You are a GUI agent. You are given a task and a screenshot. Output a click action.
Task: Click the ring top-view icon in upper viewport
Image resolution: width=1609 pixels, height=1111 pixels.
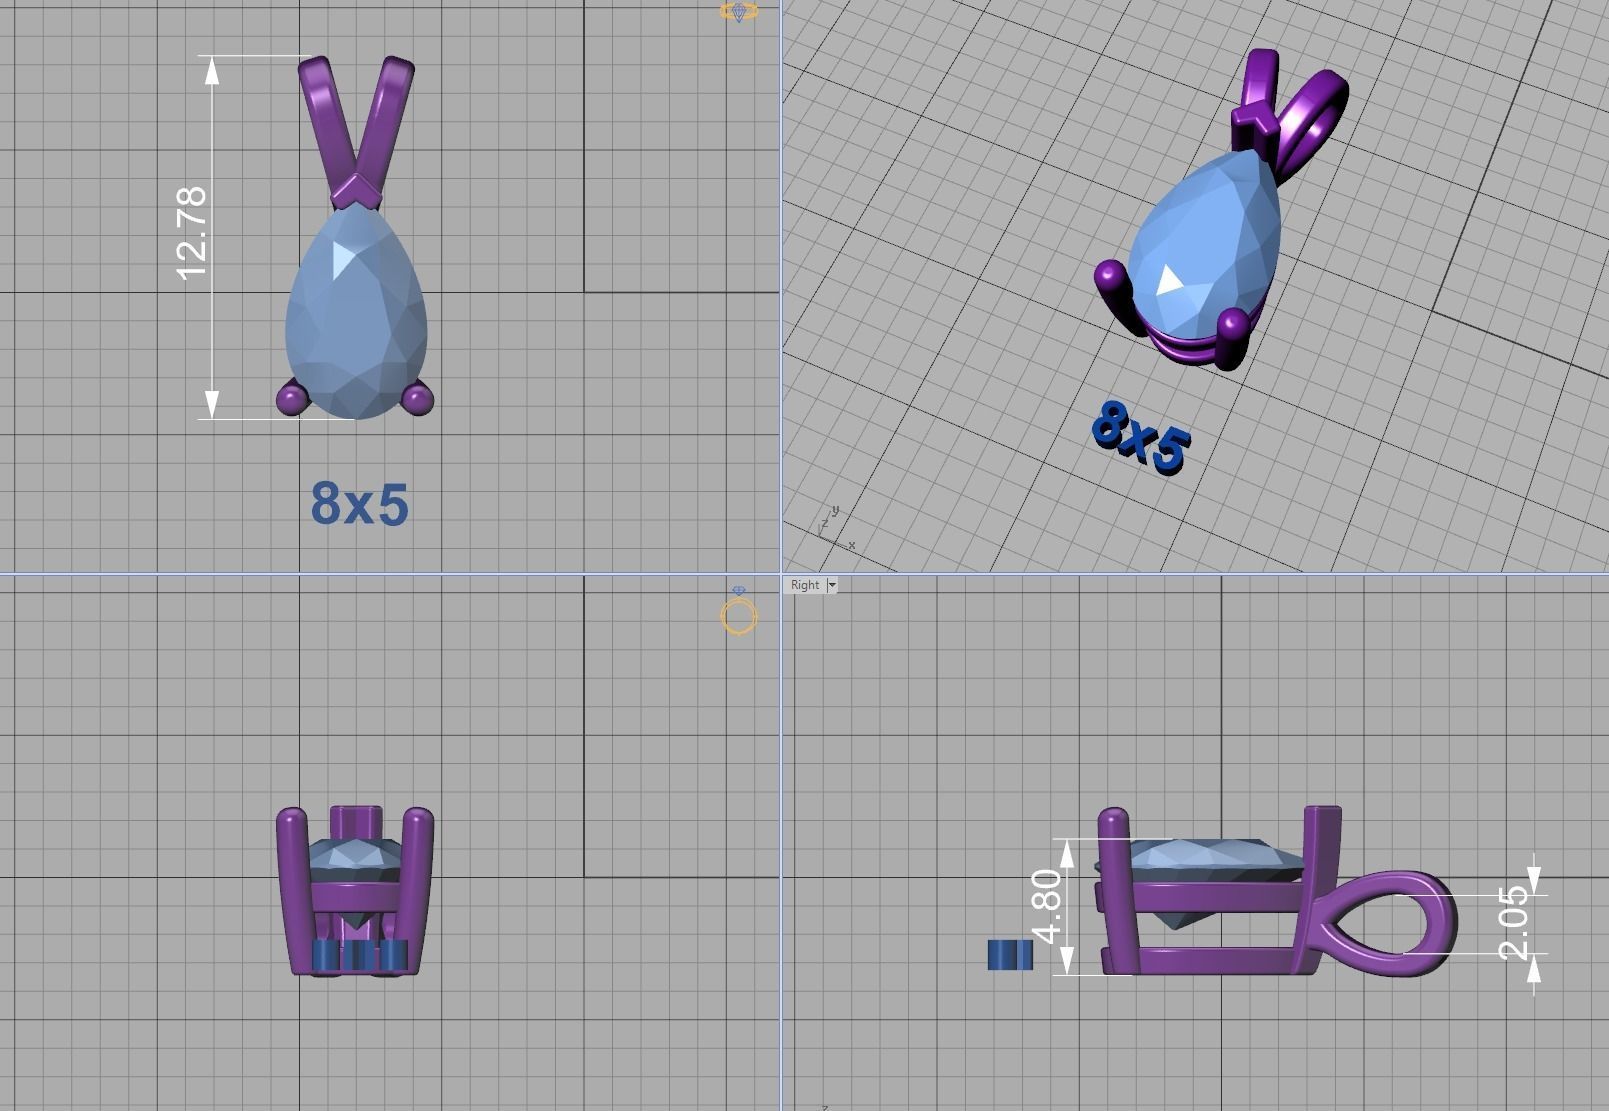point(739,12)
